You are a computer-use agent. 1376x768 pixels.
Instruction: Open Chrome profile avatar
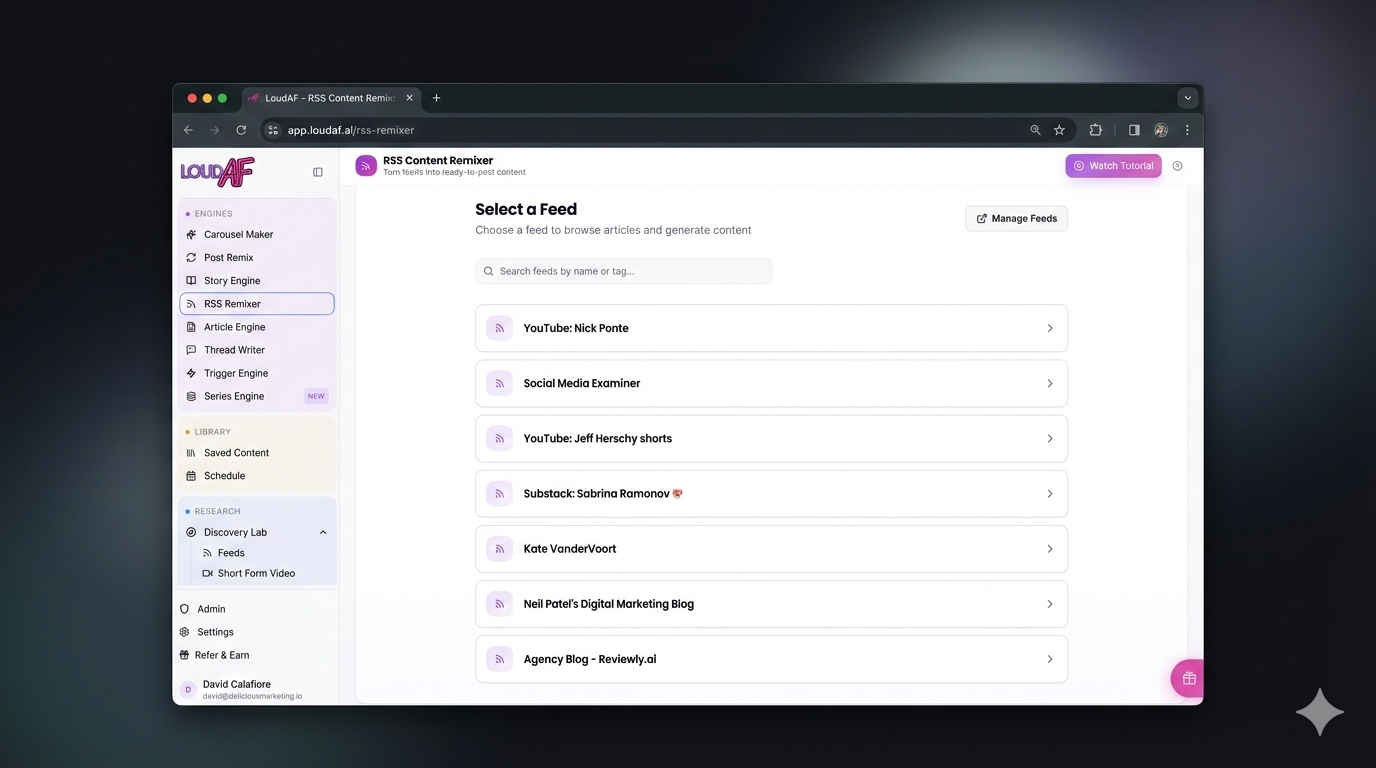(1161, 130)
